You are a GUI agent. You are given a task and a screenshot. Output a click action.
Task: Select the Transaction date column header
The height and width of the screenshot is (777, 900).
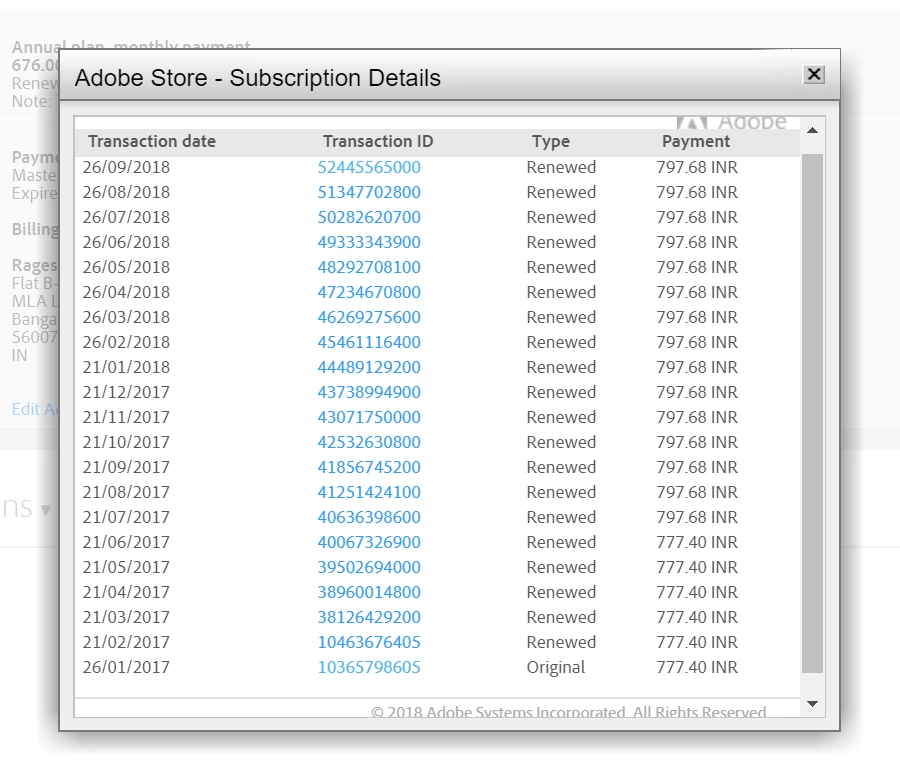click(152, 141)
